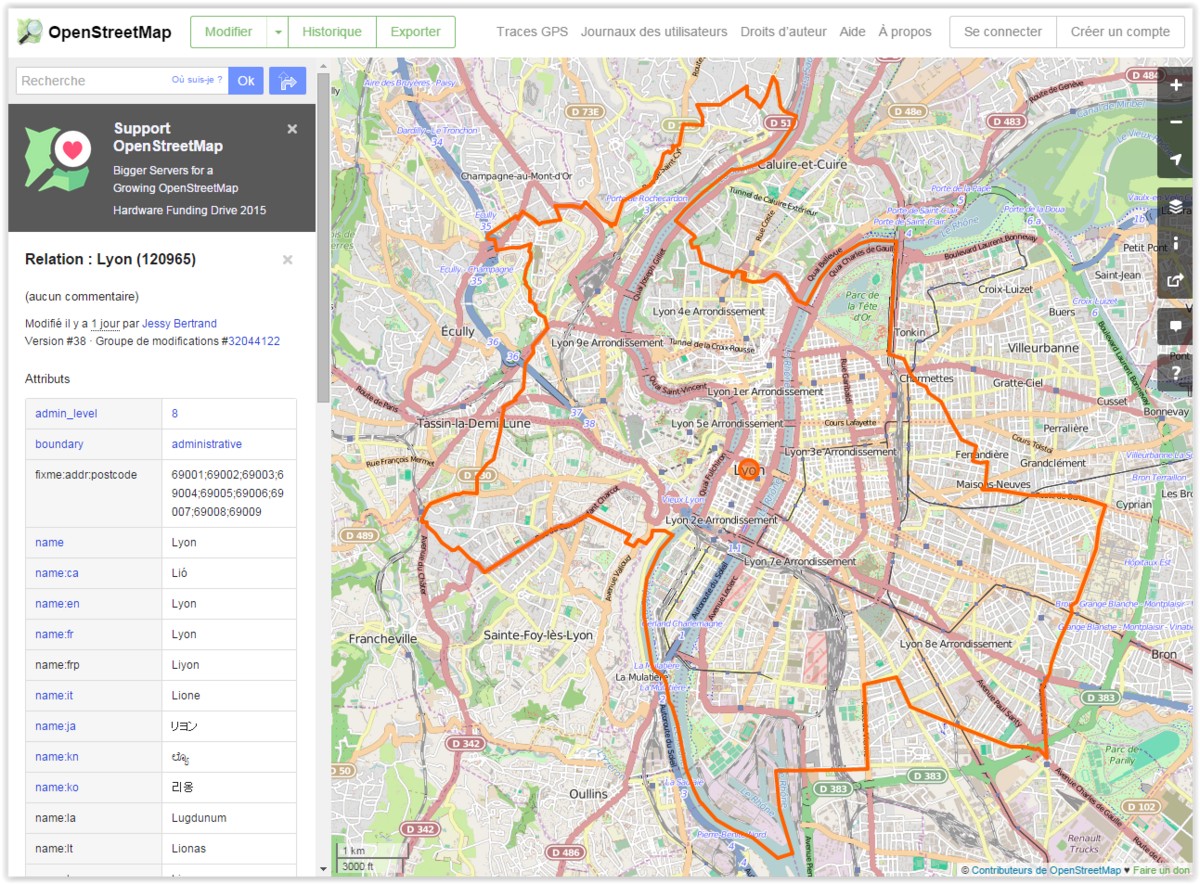Open the Exporter tab

pyautogui.click(x=415, y=32)
